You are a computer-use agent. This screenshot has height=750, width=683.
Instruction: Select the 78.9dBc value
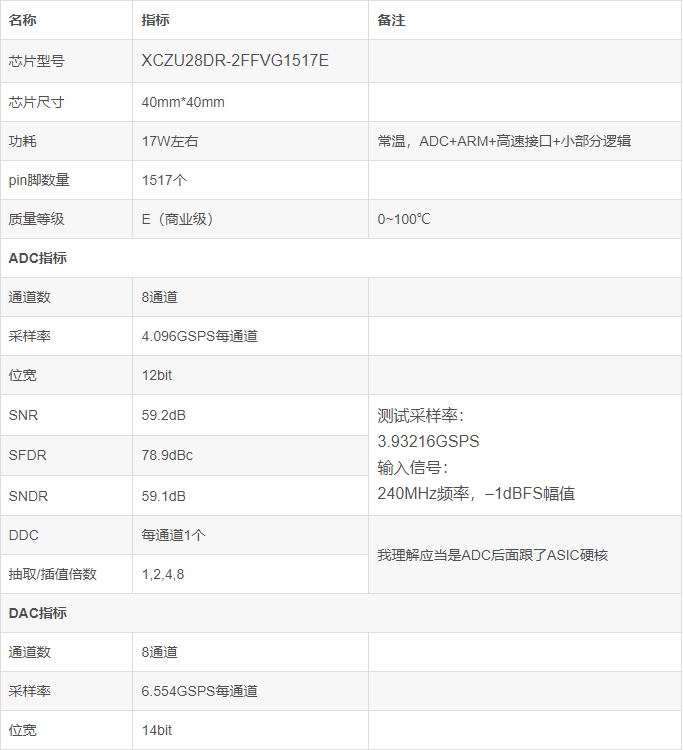point(167,455)
